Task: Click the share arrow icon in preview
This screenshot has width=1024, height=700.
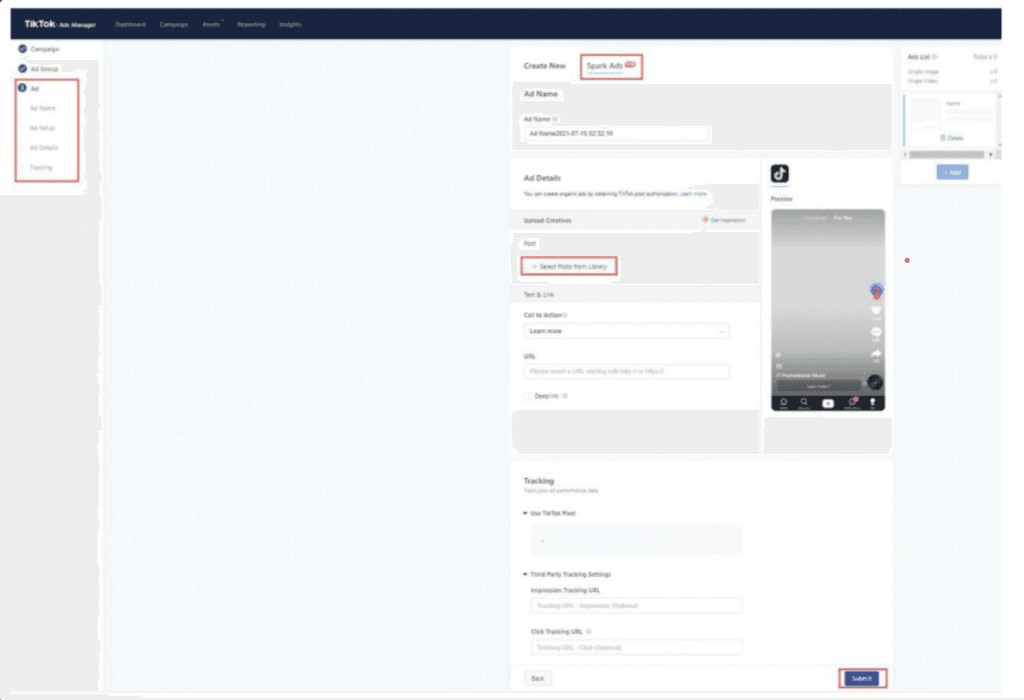Action: tap(876, 354)
